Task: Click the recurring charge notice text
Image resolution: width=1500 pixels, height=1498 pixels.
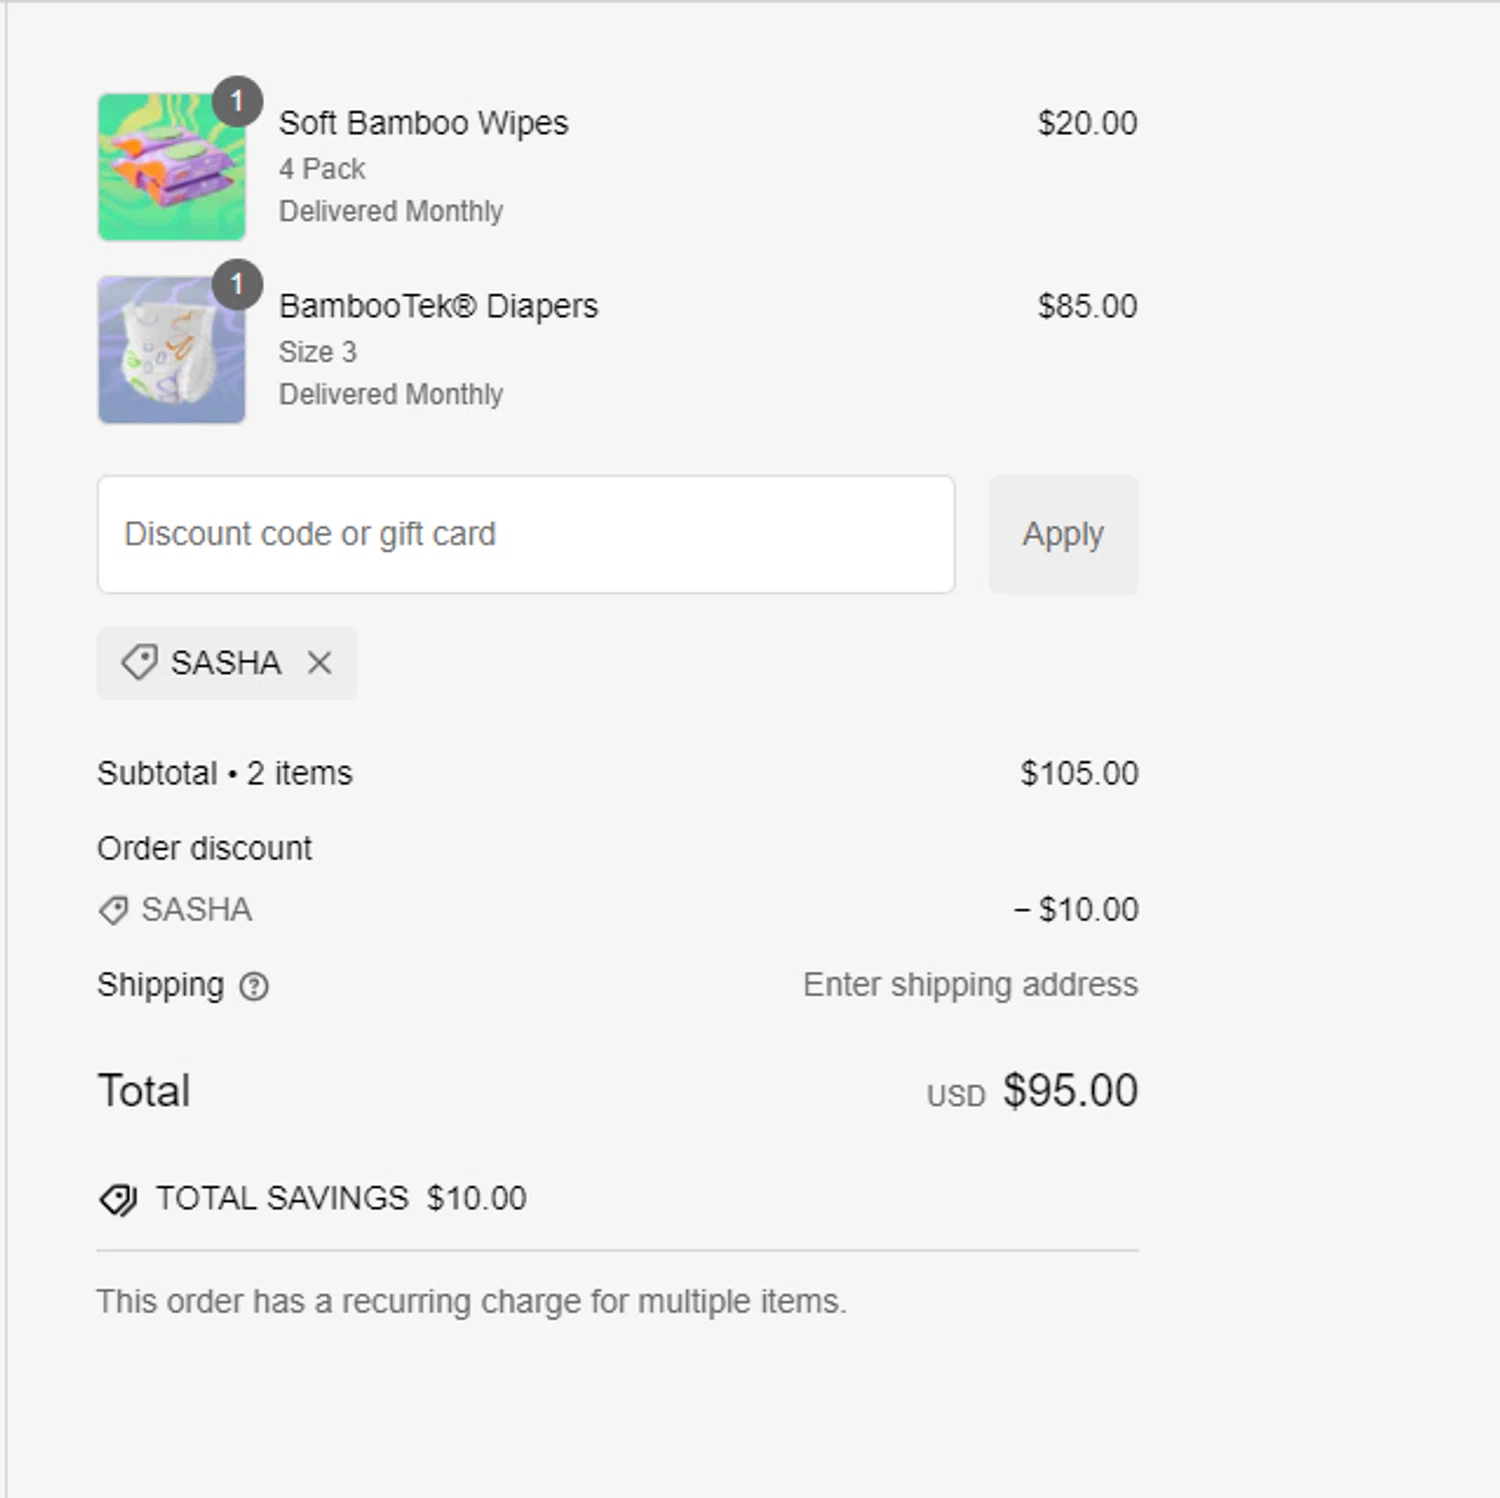Action: click(471, 1302)
